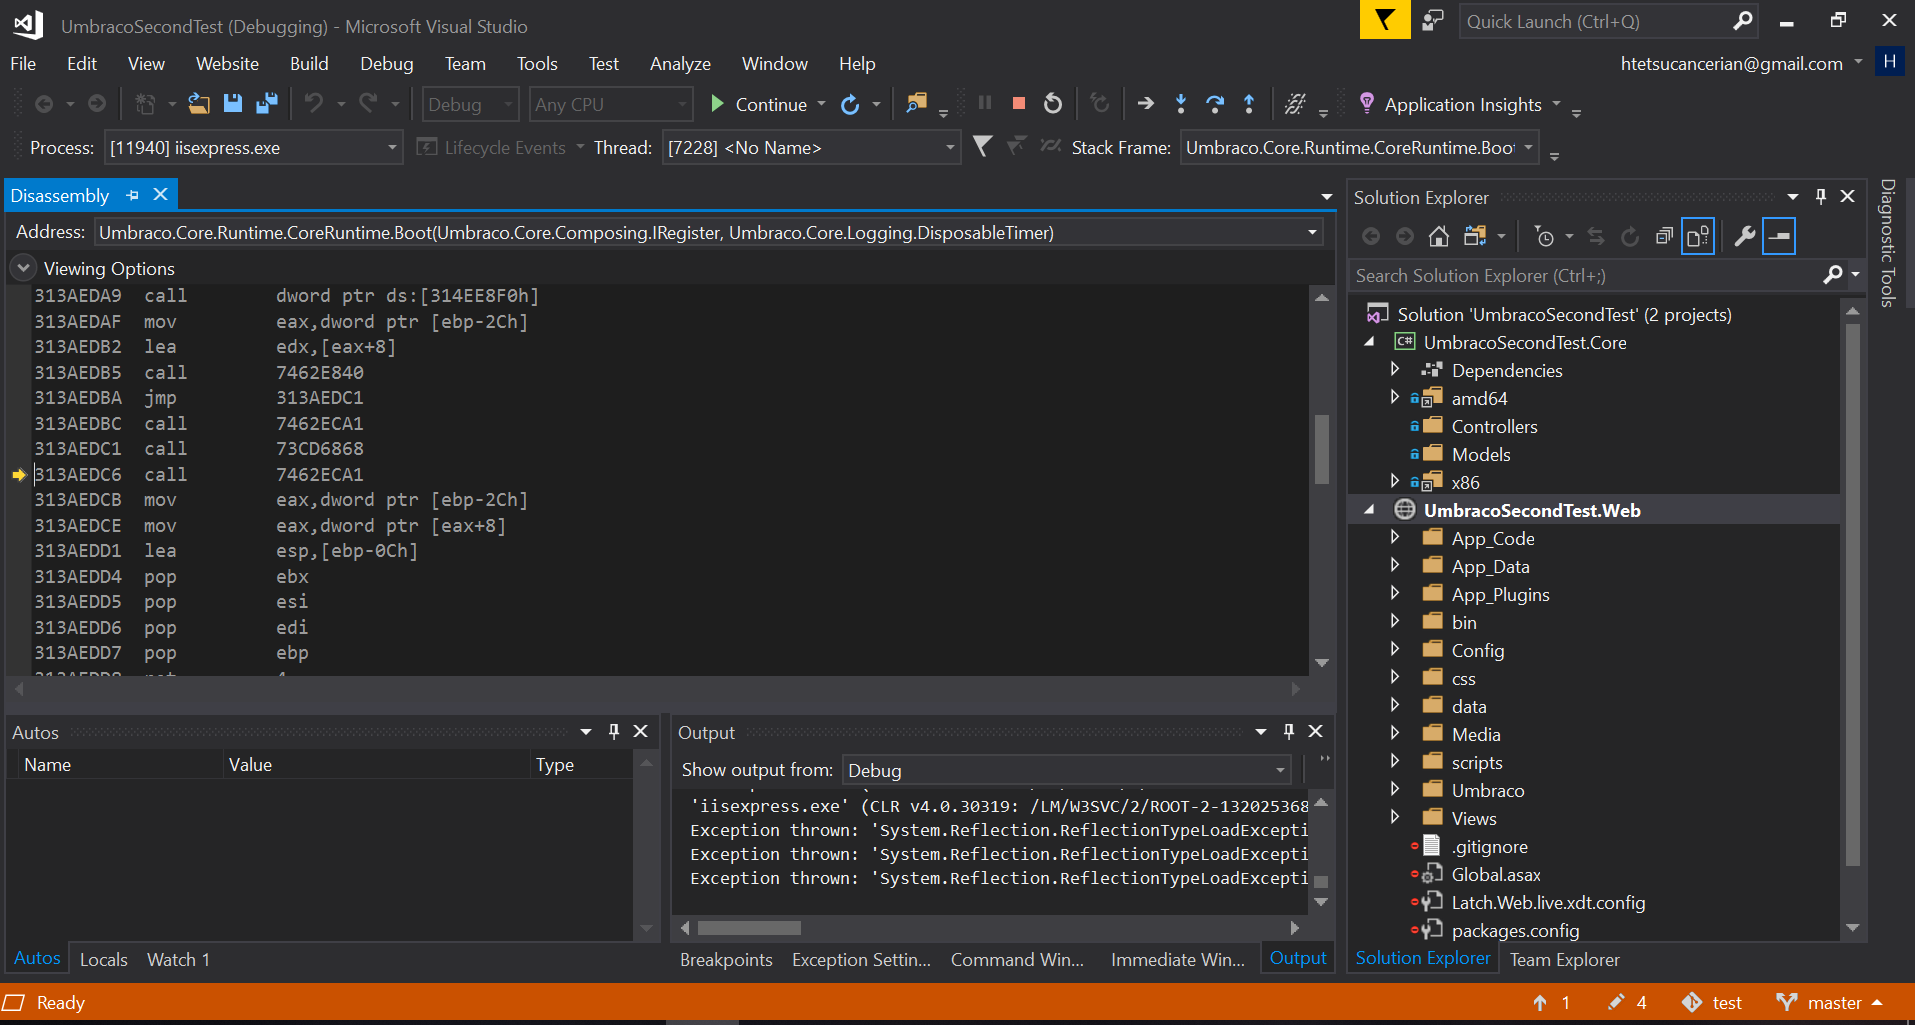This screenshot has width=1915, height=1025.
Task: Collapse the UmbracoSecondTest.Web project
Action: (x=1370, y=510)
